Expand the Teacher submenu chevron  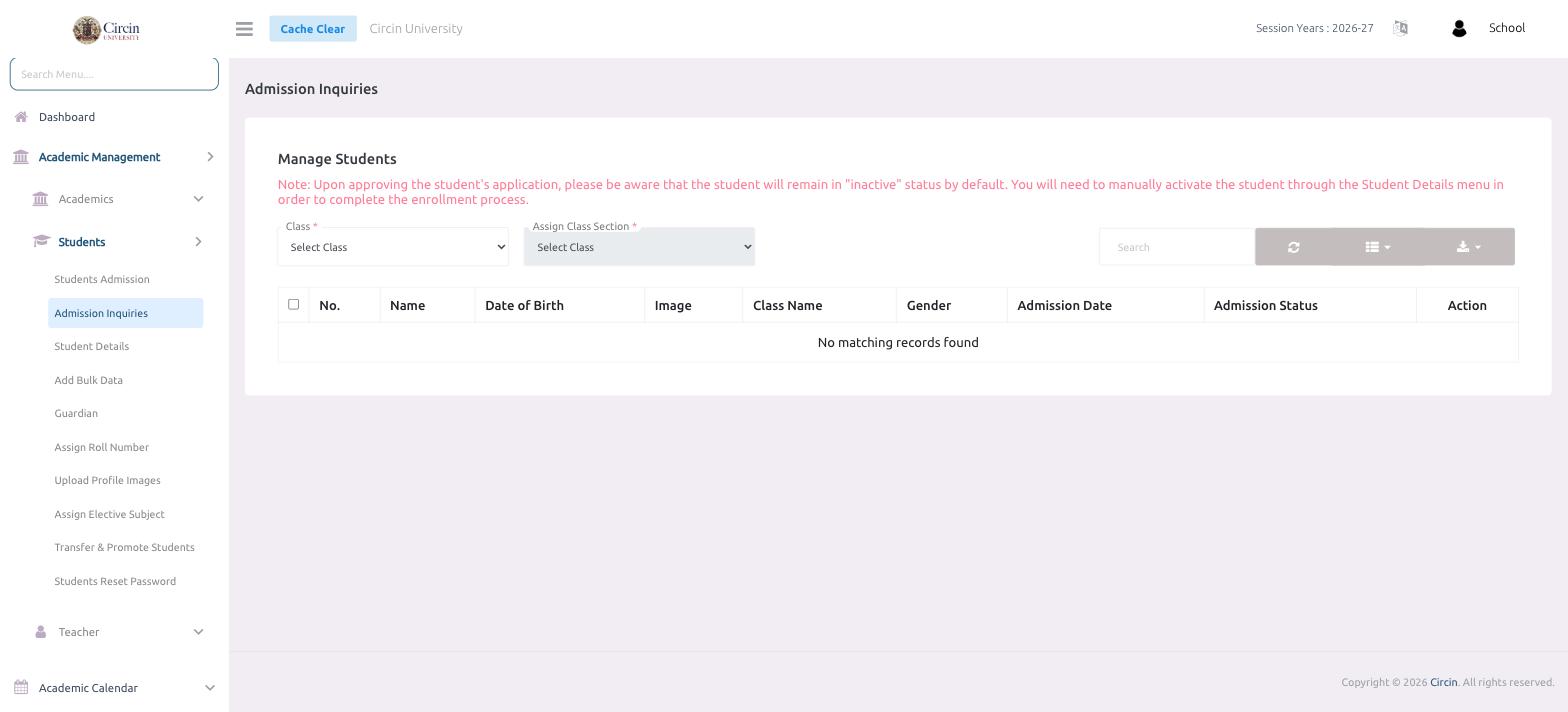point(198,632)
